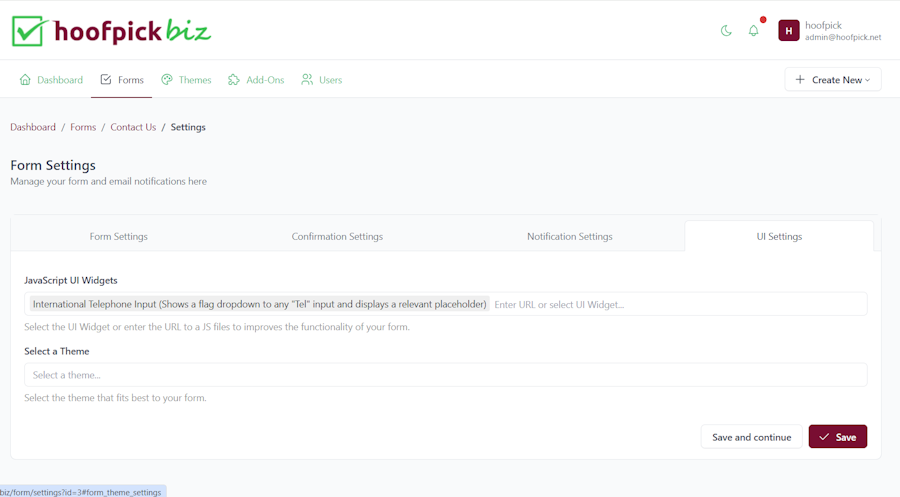Image resolution: width=900 pixels, height=497 pixels.
Task: Click the Form Settings page heading
Action: pyautogui.click(x=53, y=165)
